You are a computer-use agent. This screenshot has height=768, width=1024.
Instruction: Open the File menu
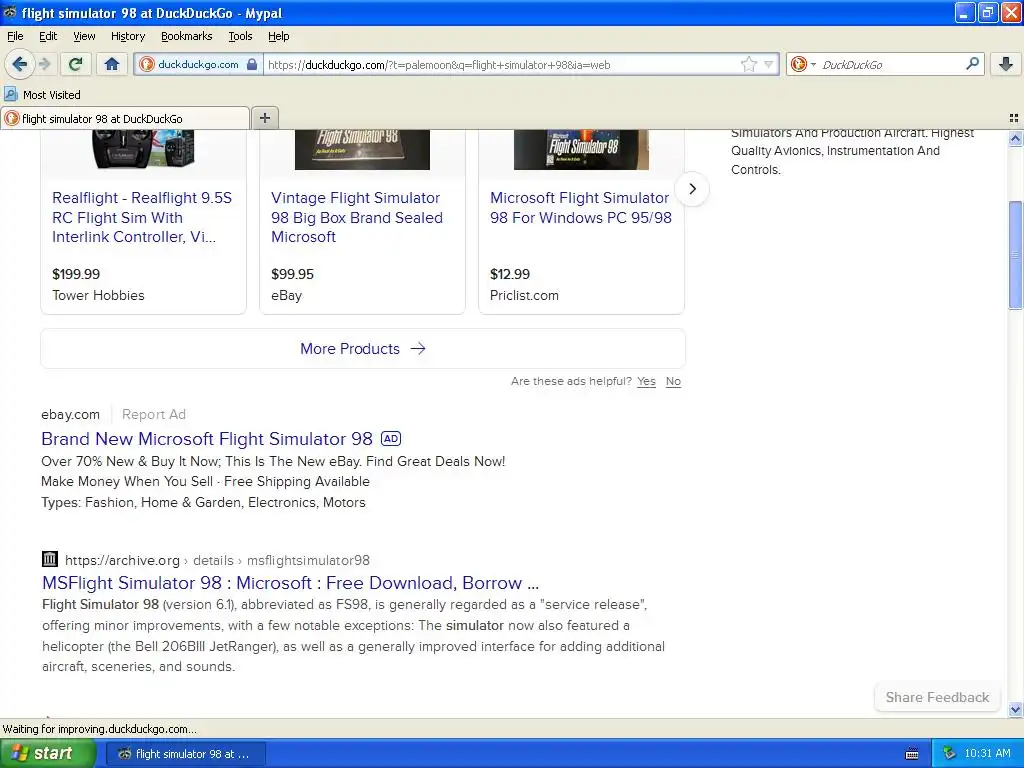tap(15, 36)
